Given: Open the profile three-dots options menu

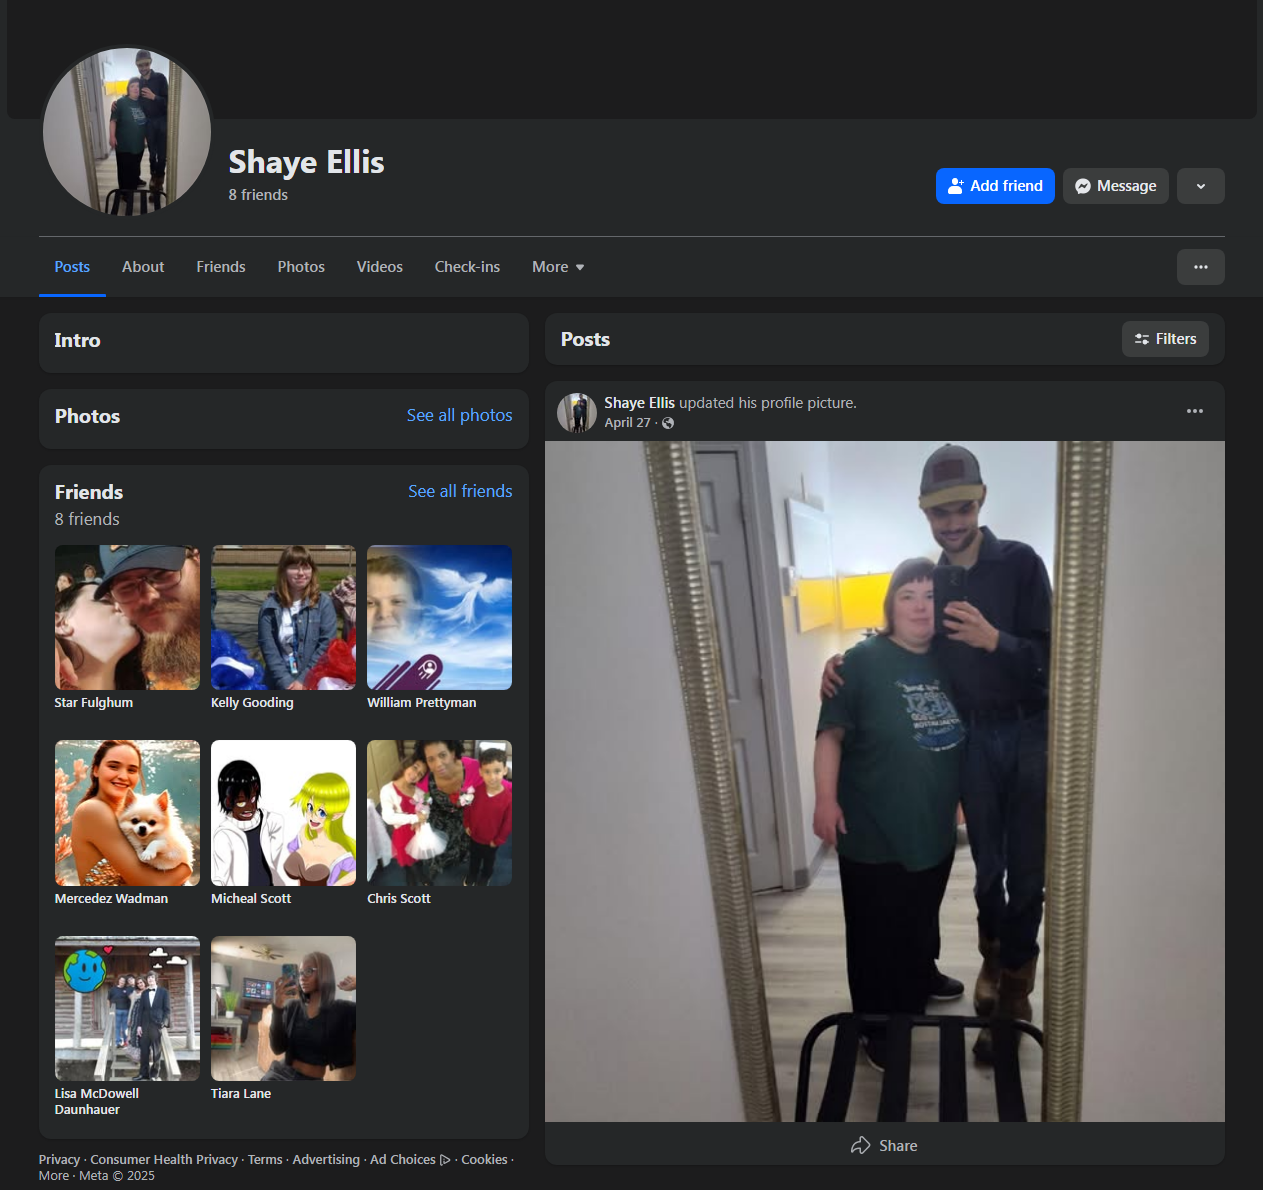Looking at the screenshot, I should click(x=1201, y=267).
